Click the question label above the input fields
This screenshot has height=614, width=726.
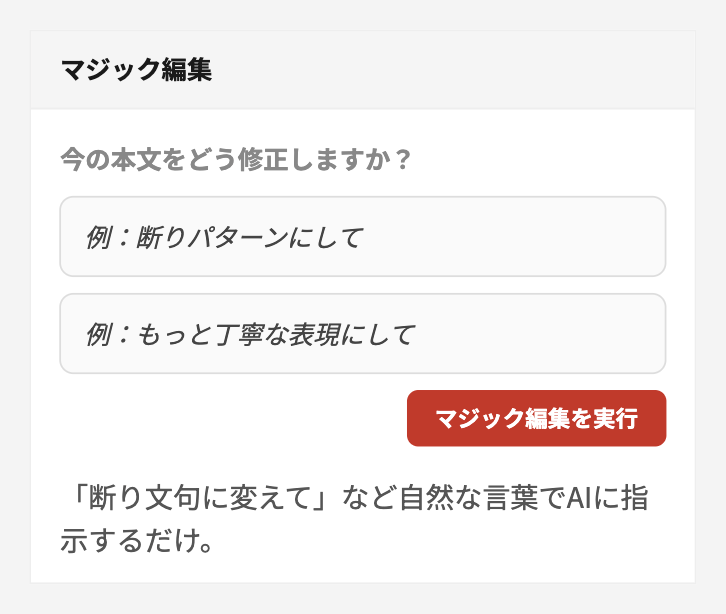point(235,160)
